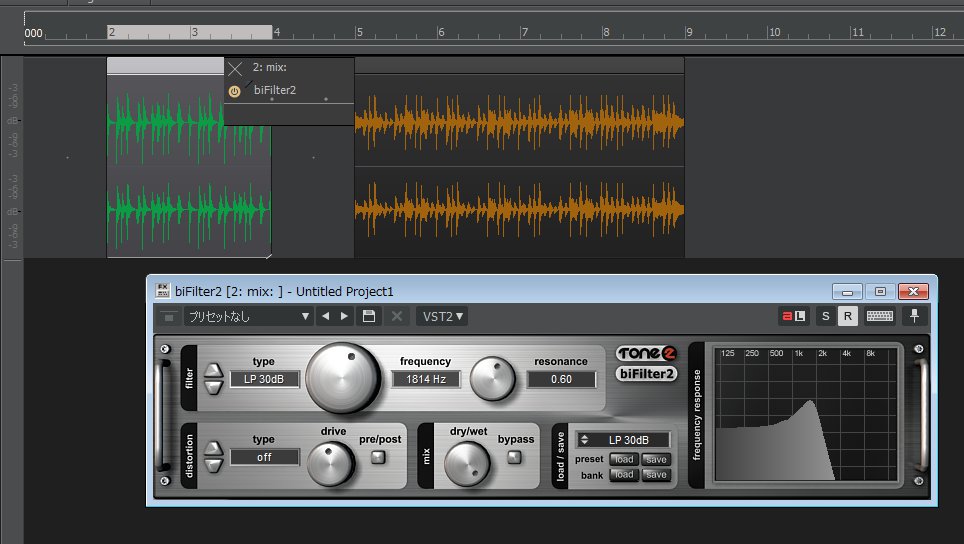Click bank load button
This screenshot has height=544, width=964.
click(x=624, y=475)
